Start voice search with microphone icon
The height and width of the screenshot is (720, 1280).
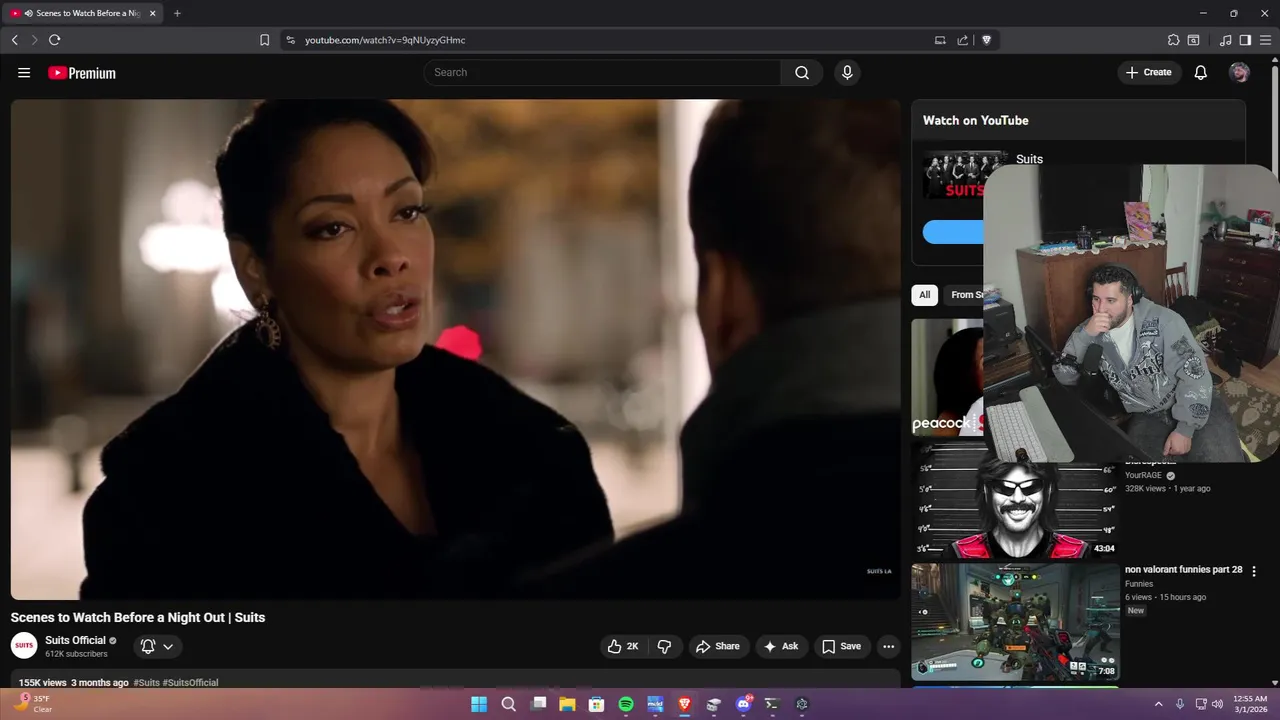coord(847,73)
